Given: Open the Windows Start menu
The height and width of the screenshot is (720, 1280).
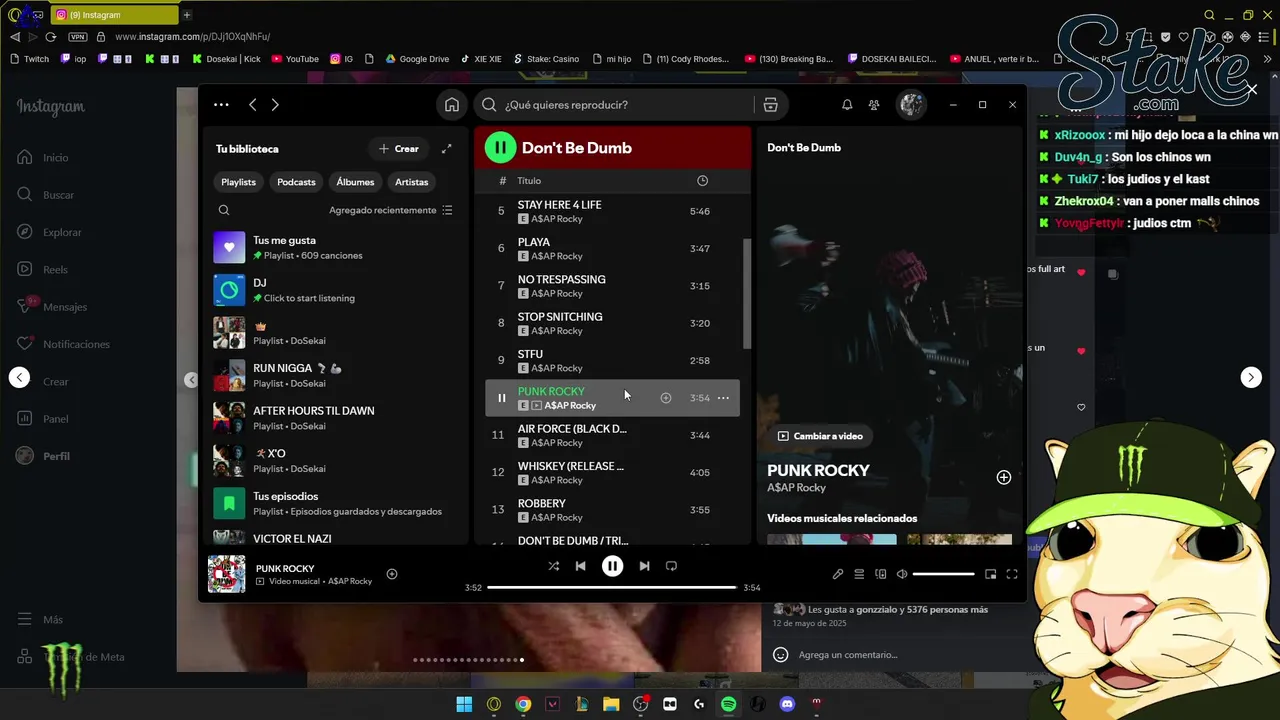Looking at the screenshot, I should [464, 704].
